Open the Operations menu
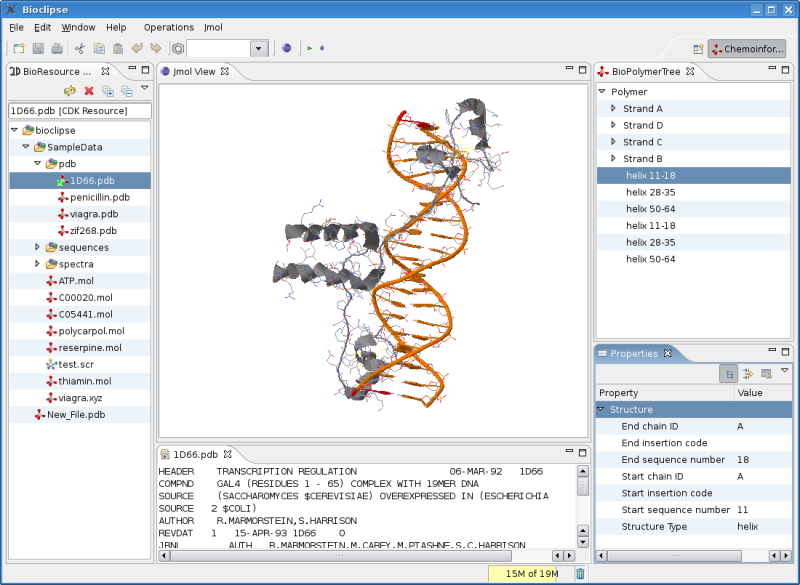The image size is (800, 585). (x=169, y=28)
